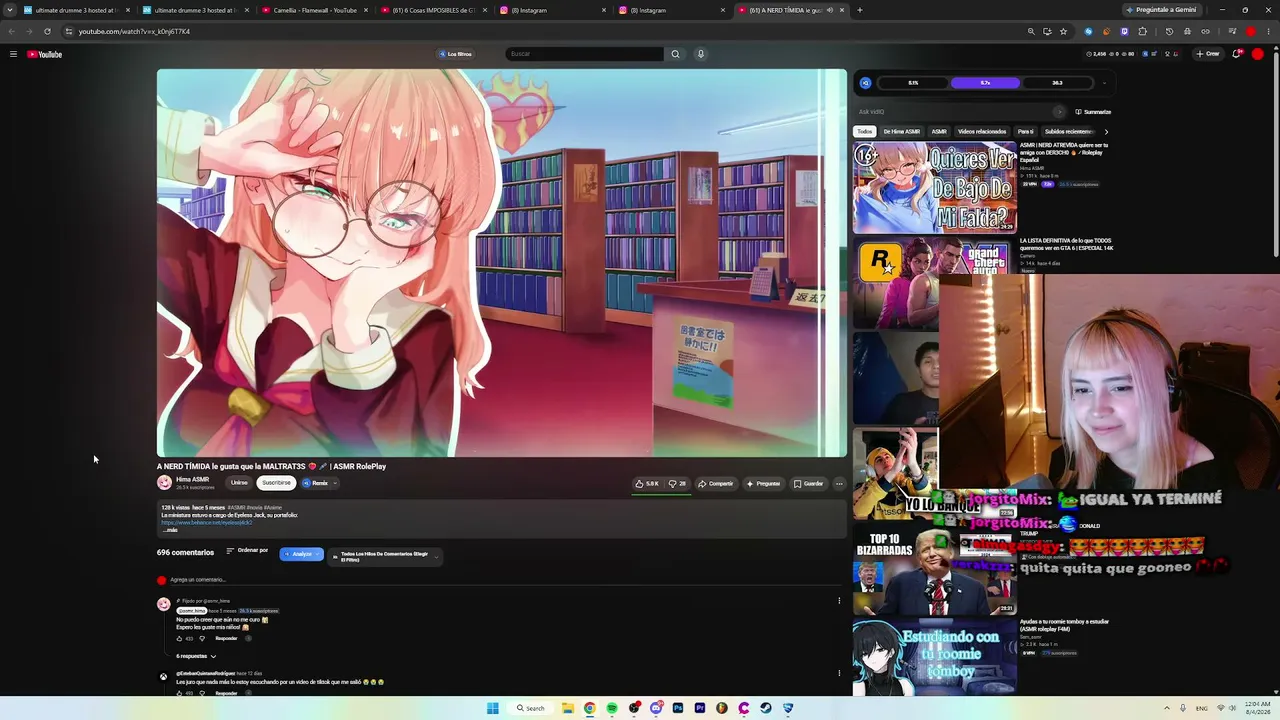The image size is (1280, 720).
Task: Open the YouTube hamburger guide menu
Action: coord(13,54)
